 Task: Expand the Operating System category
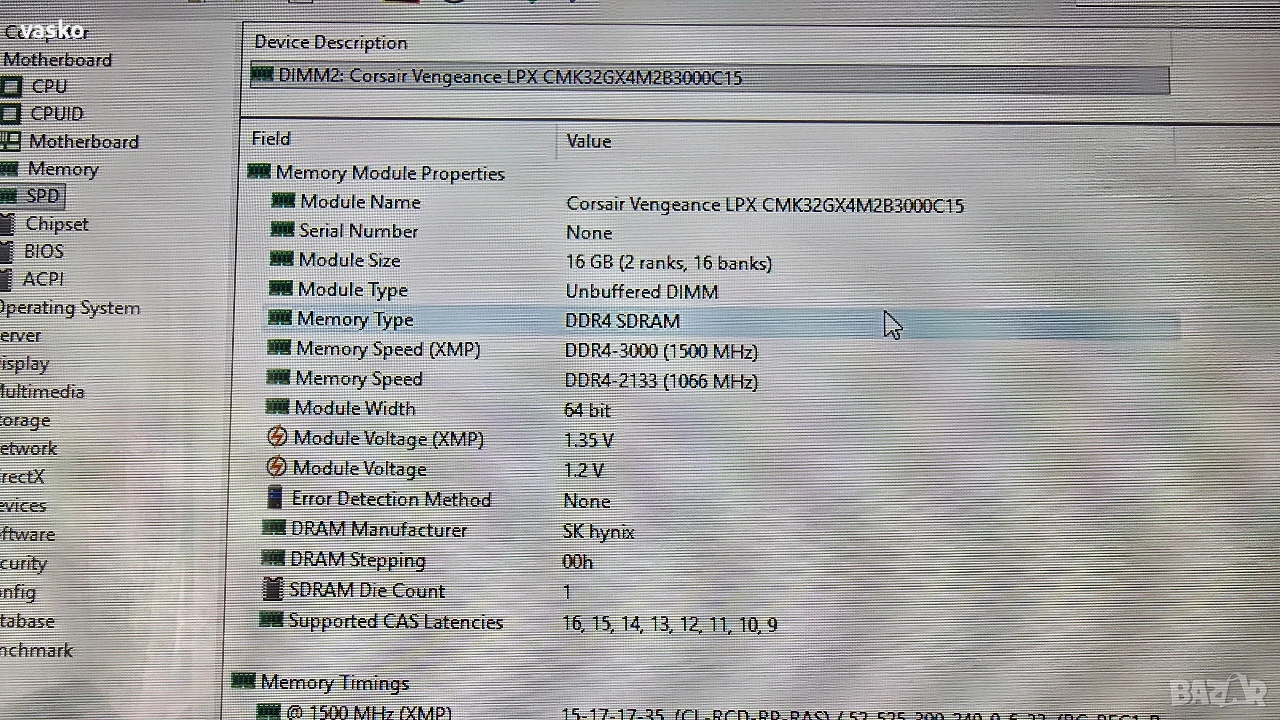click(x=69, y=308)
